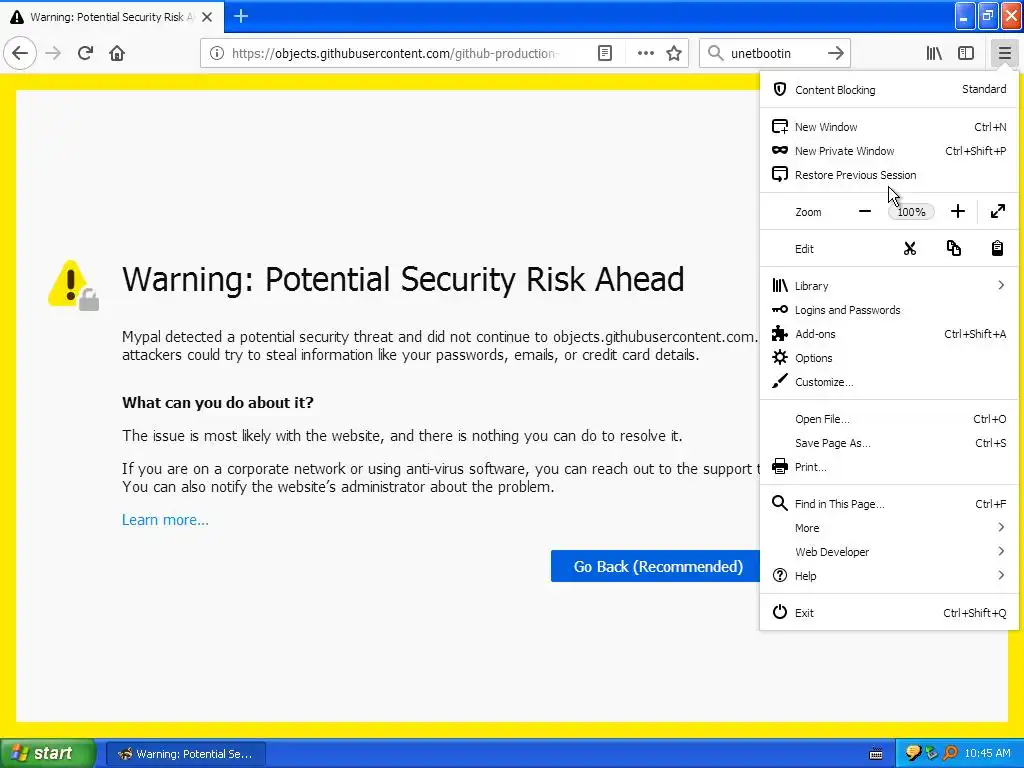
Task: Reset zoom at 100% label
Action: (911, 212)
